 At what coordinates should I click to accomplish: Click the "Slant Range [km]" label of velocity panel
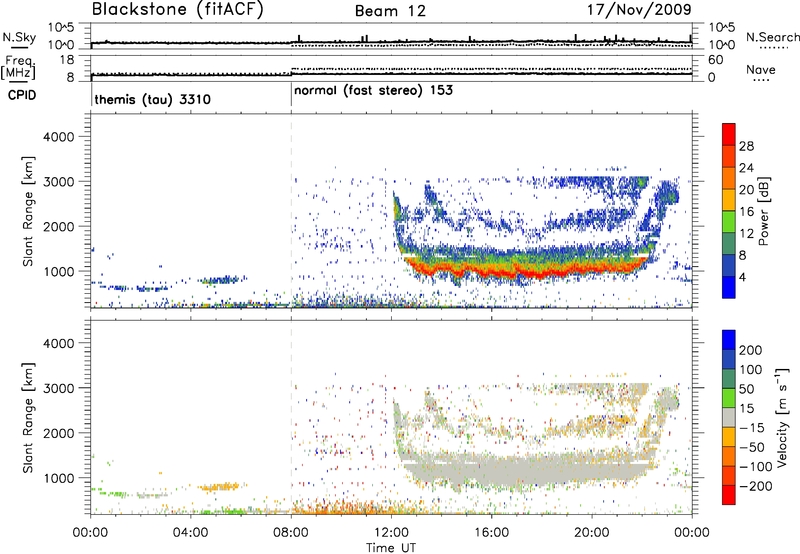coord(28,418)
